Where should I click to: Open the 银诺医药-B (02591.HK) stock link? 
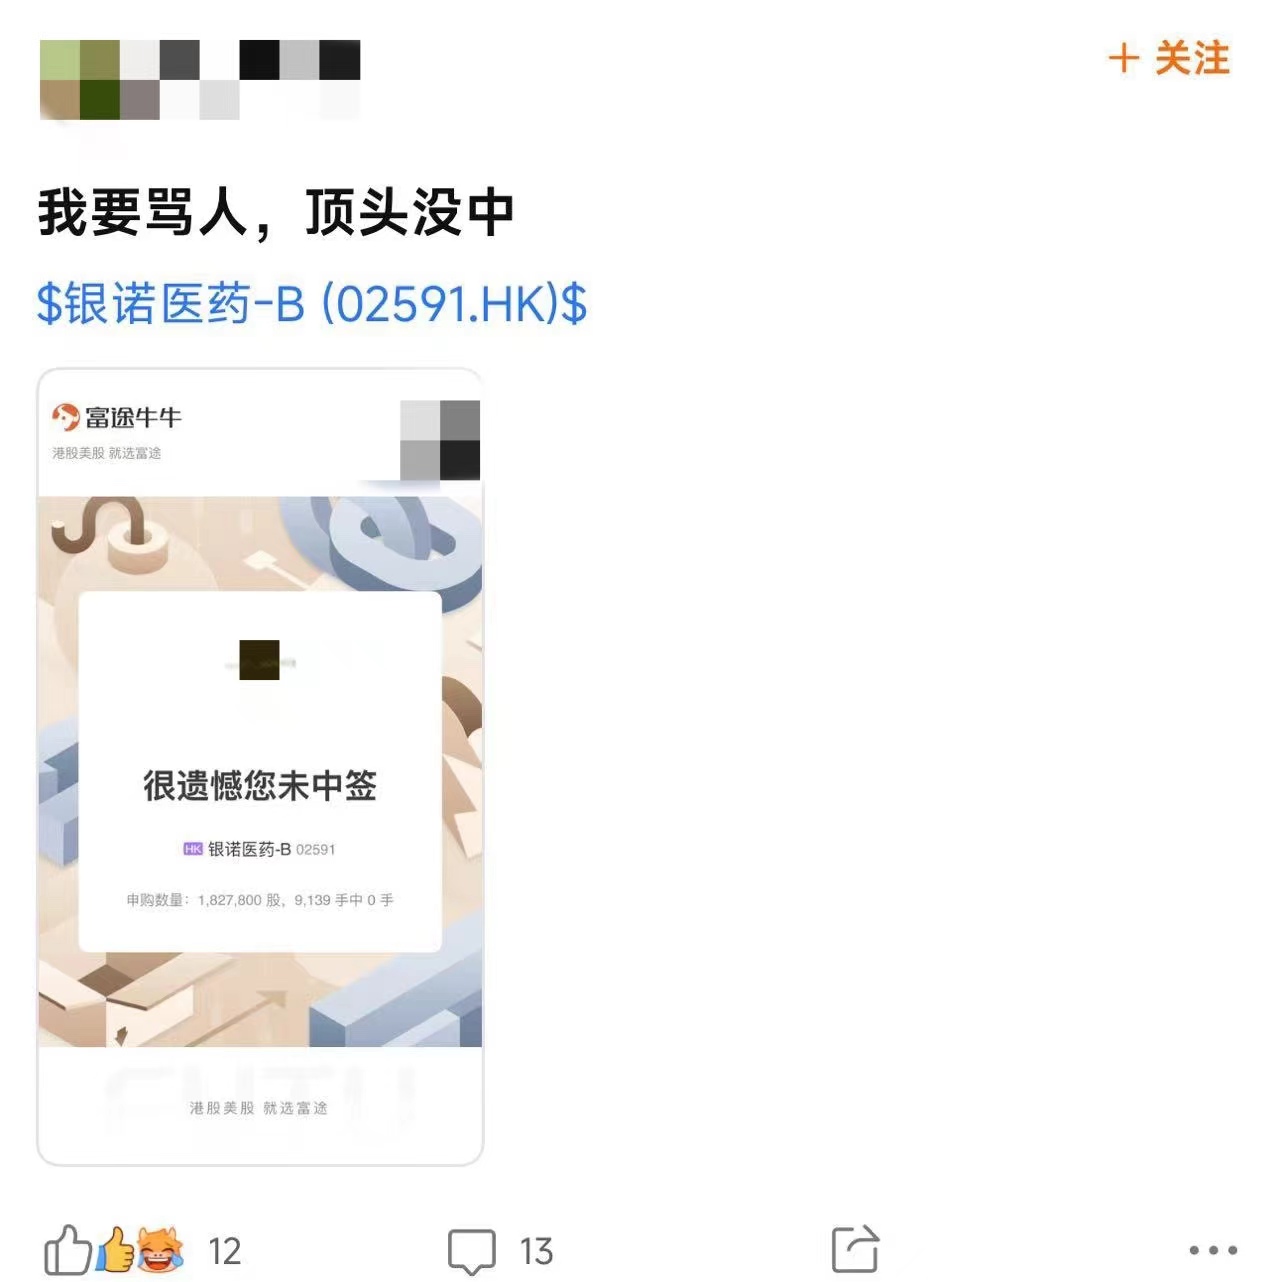(x=312, y=303)
